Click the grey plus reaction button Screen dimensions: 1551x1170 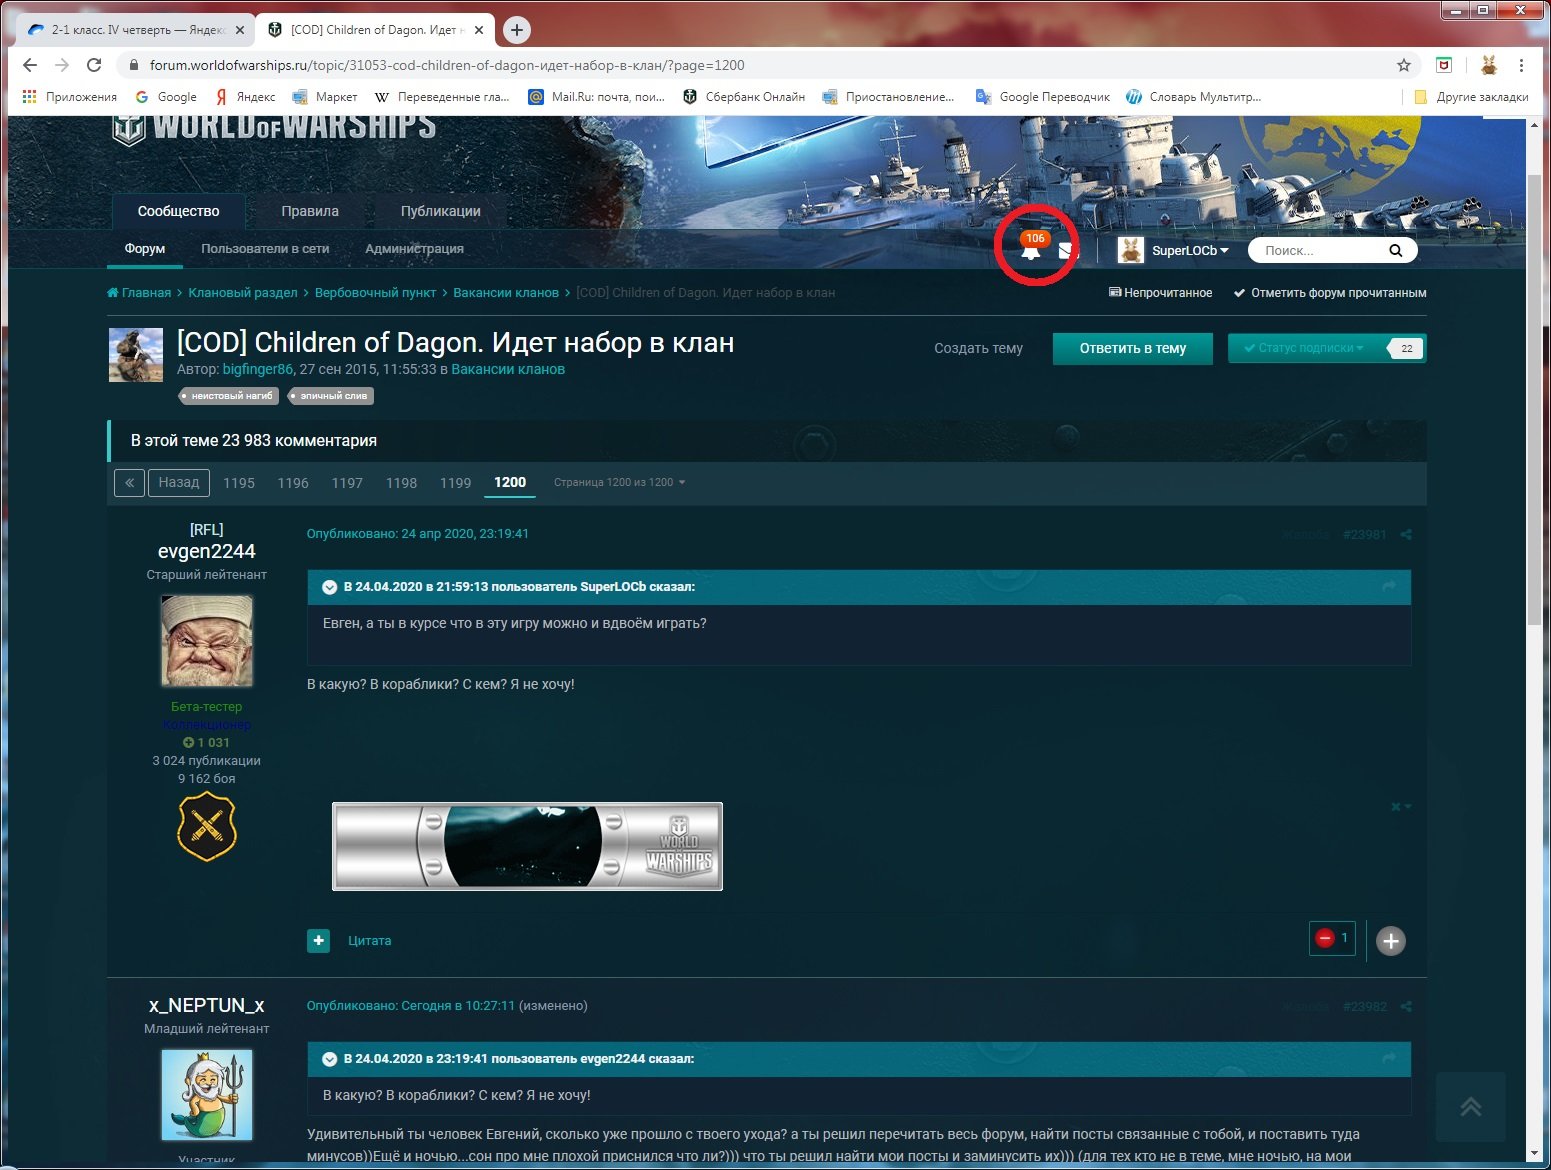point(1391,941)
